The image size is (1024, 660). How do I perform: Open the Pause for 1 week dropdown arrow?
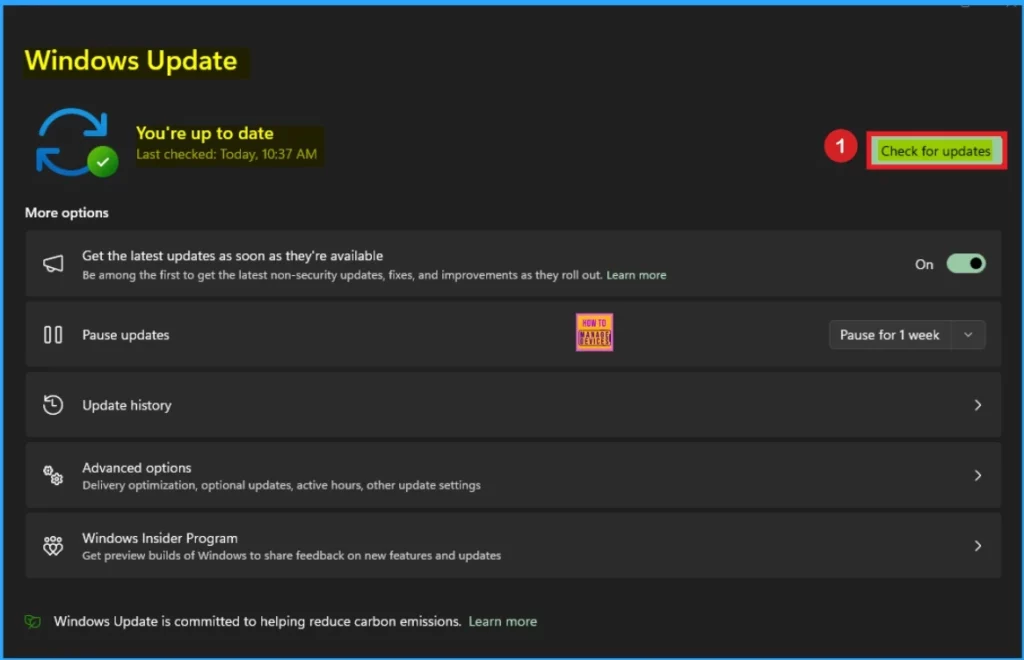pos(968,335)
